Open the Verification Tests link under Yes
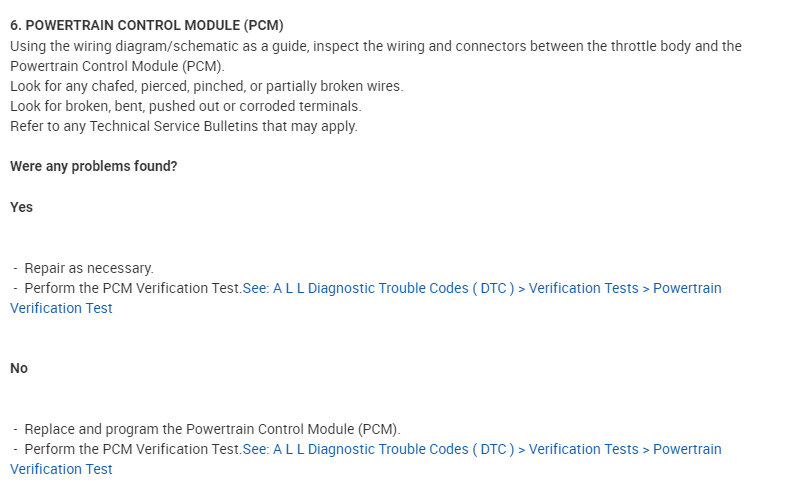This screenshot has width=795, height=494. (583, 288)
